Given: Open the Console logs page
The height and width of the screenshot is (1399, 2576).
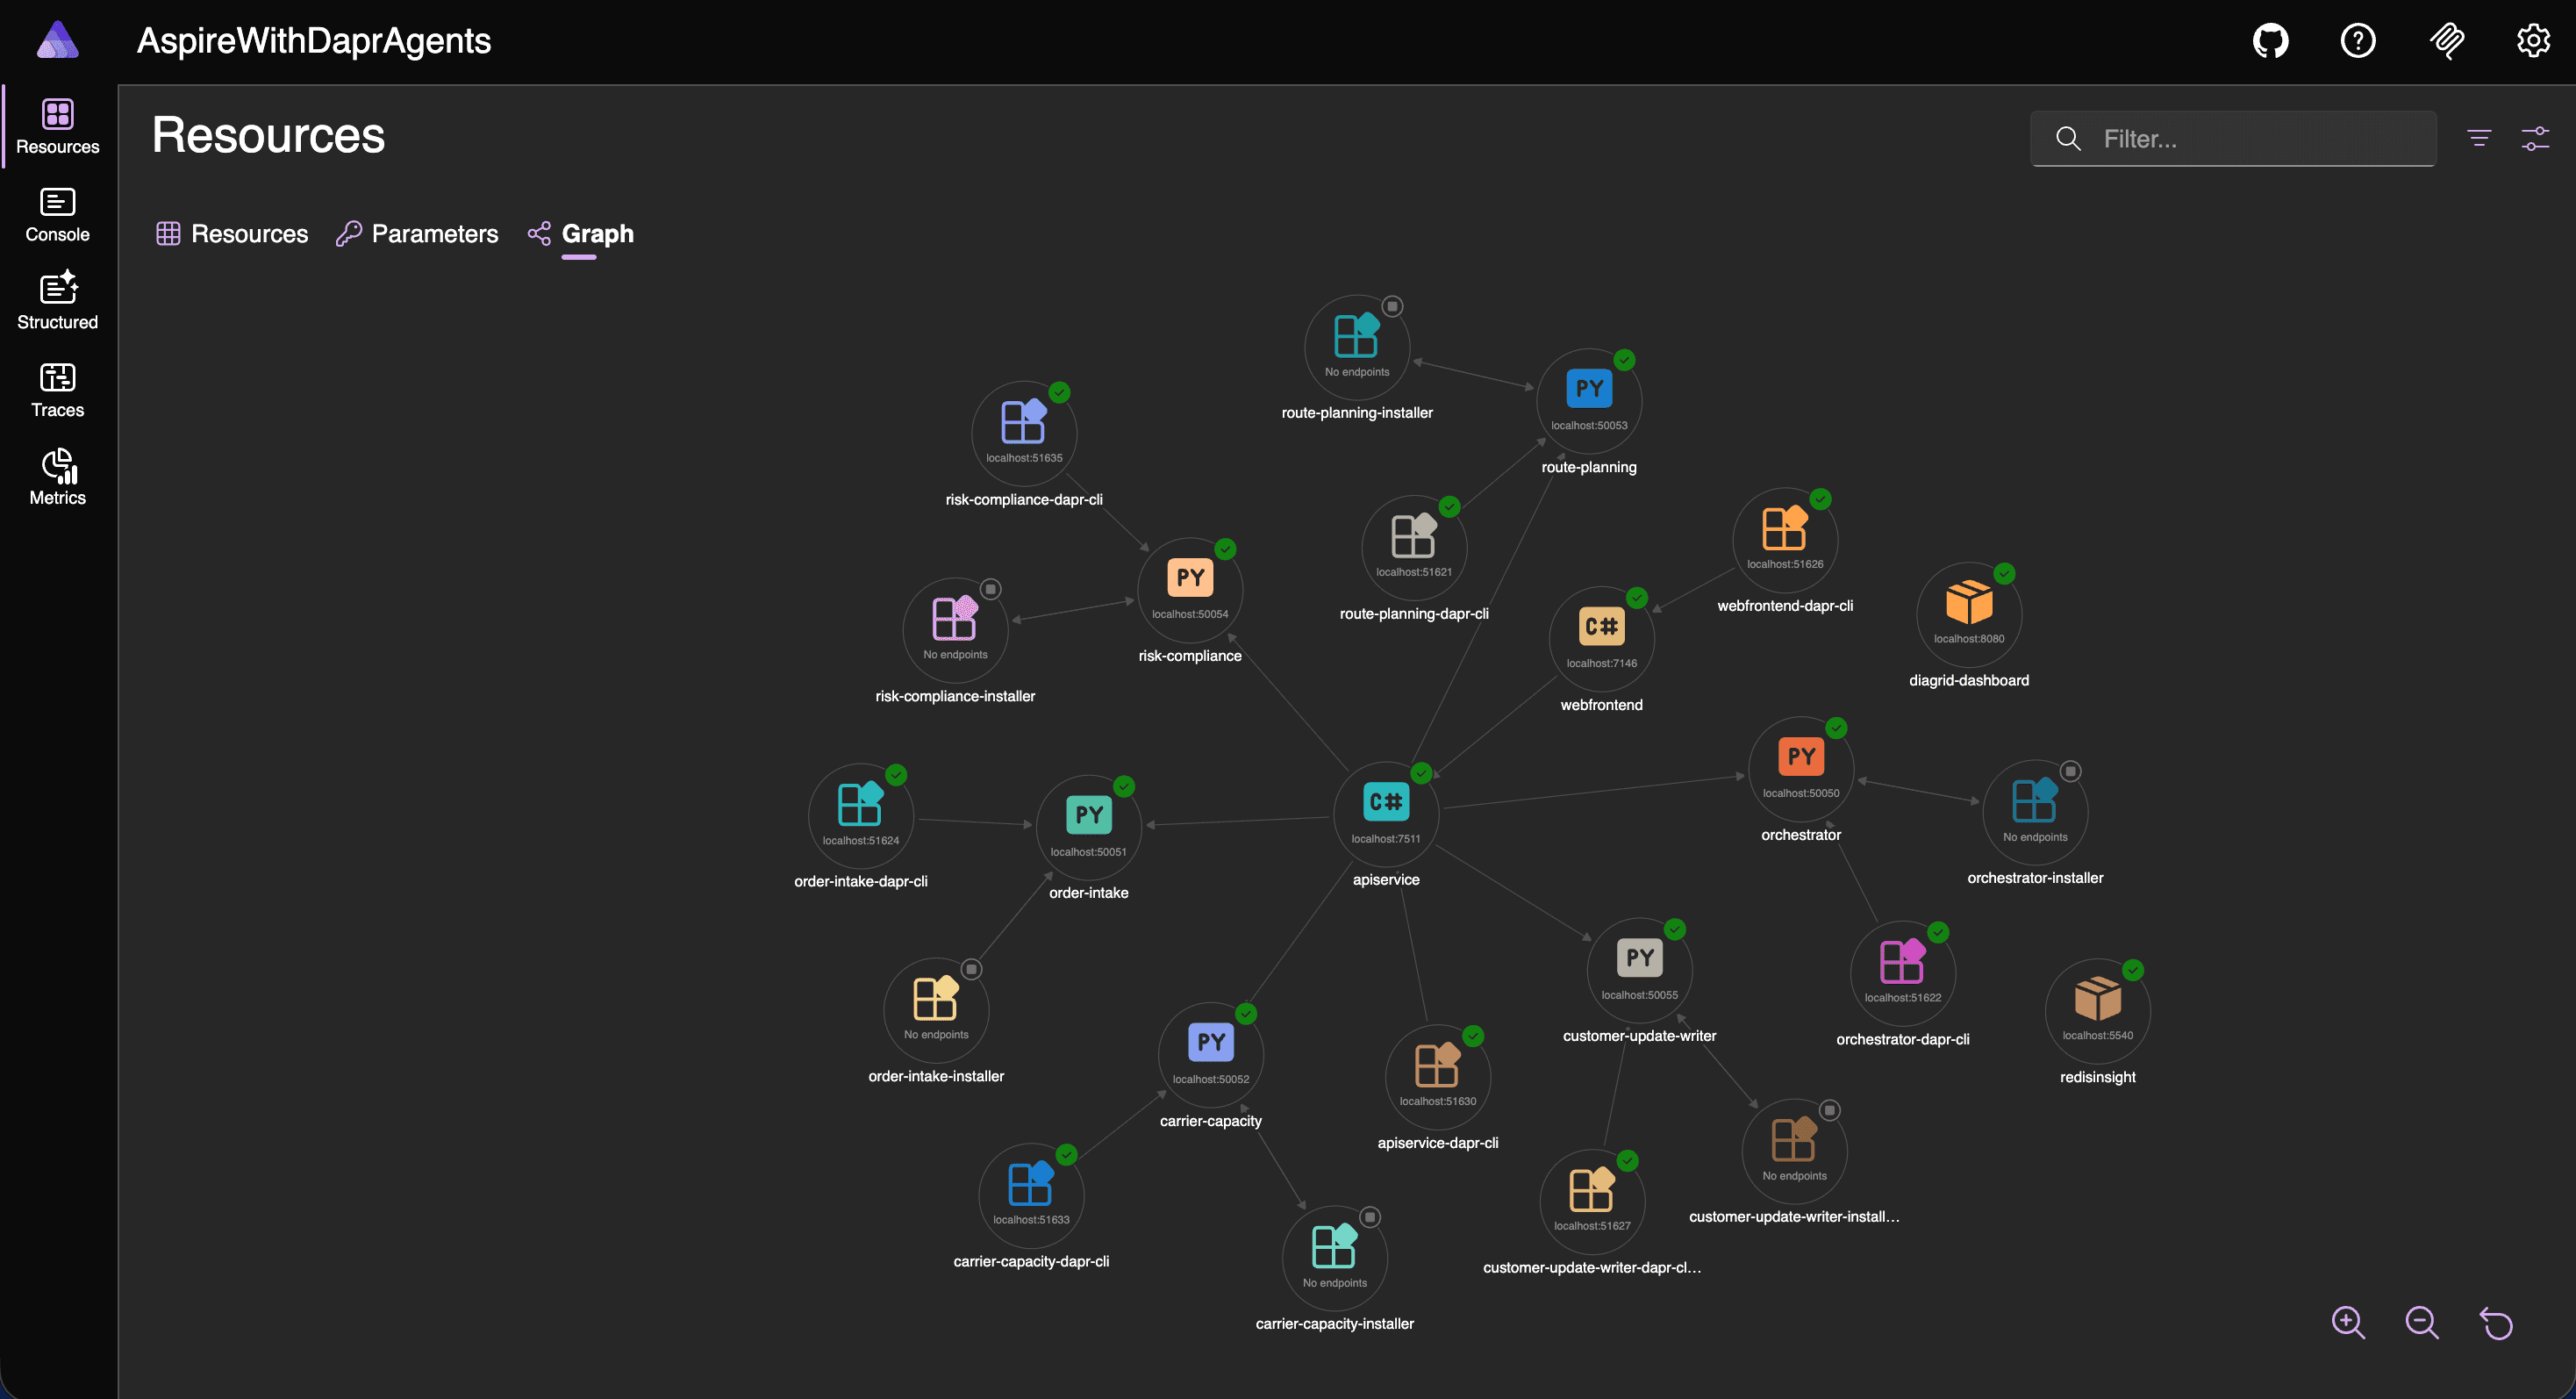Looking at the screenshot, I should (57, 215).
